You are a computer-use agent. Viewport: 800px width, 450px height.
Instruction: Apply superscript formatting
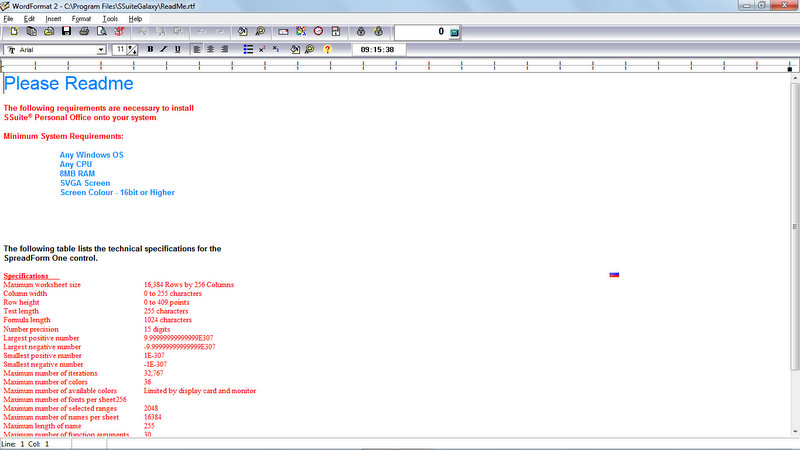coord(262,49)
